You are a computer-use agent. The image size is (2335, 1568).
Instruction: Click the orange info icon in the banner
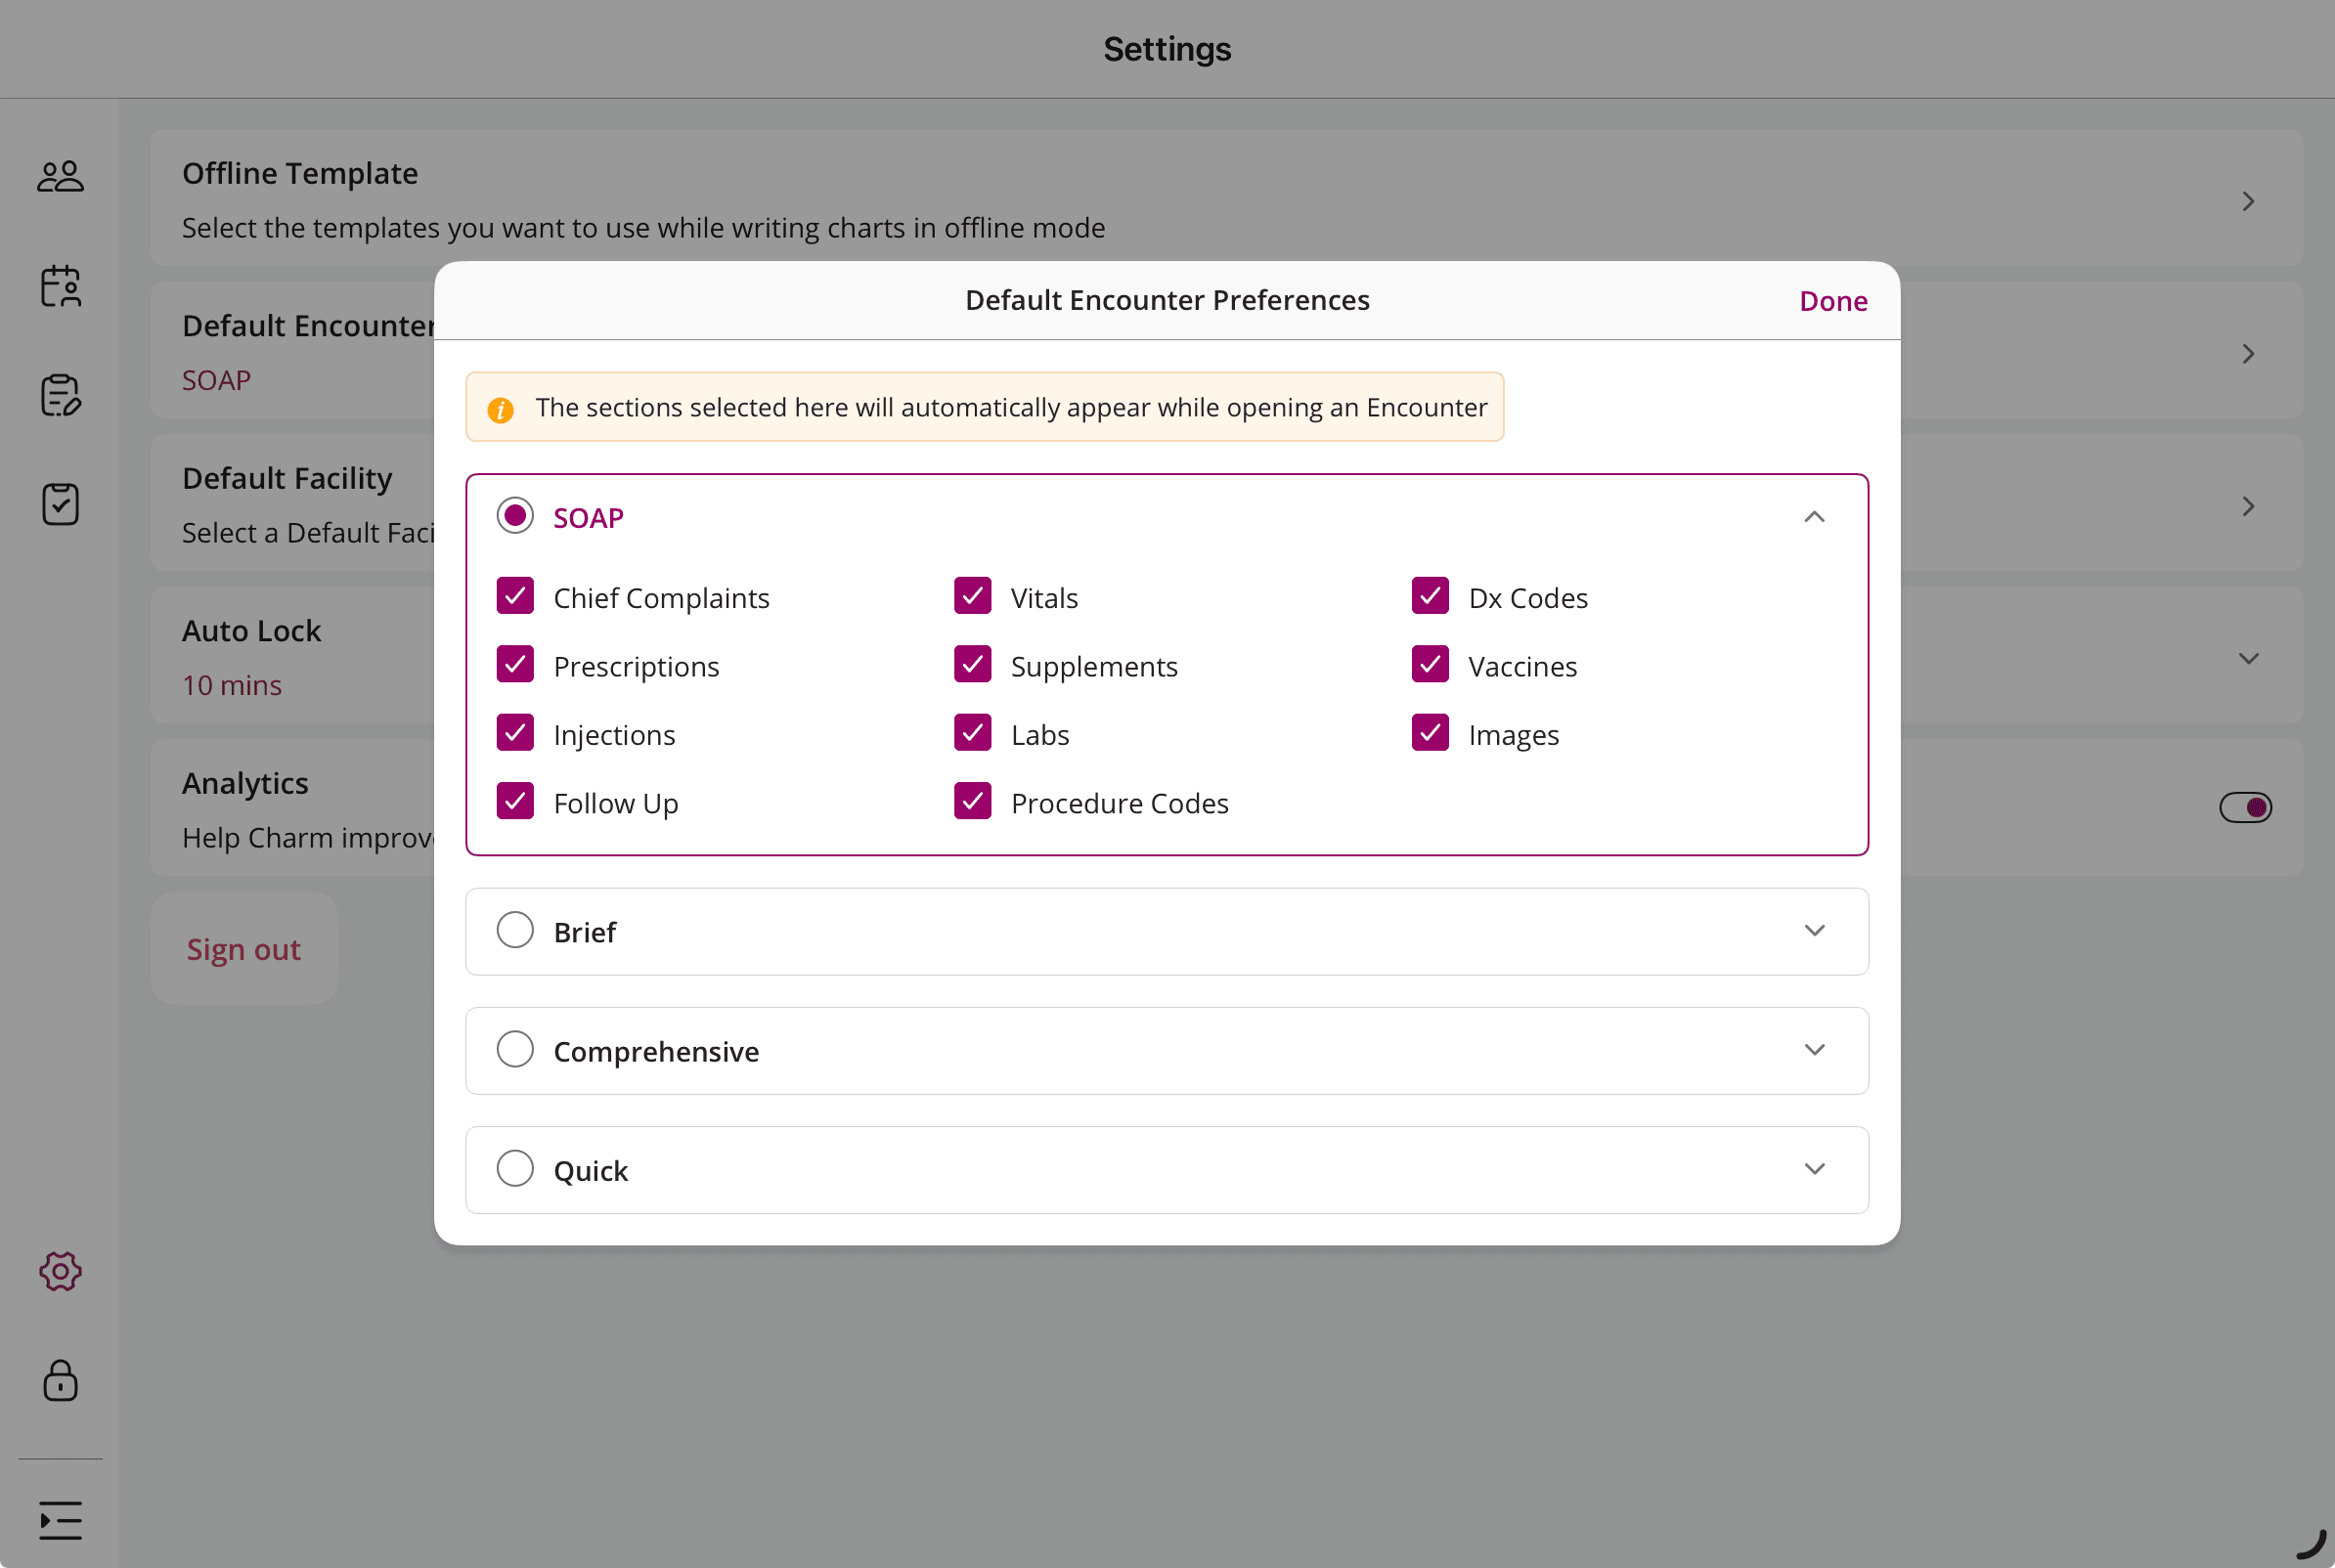[500, 409]
